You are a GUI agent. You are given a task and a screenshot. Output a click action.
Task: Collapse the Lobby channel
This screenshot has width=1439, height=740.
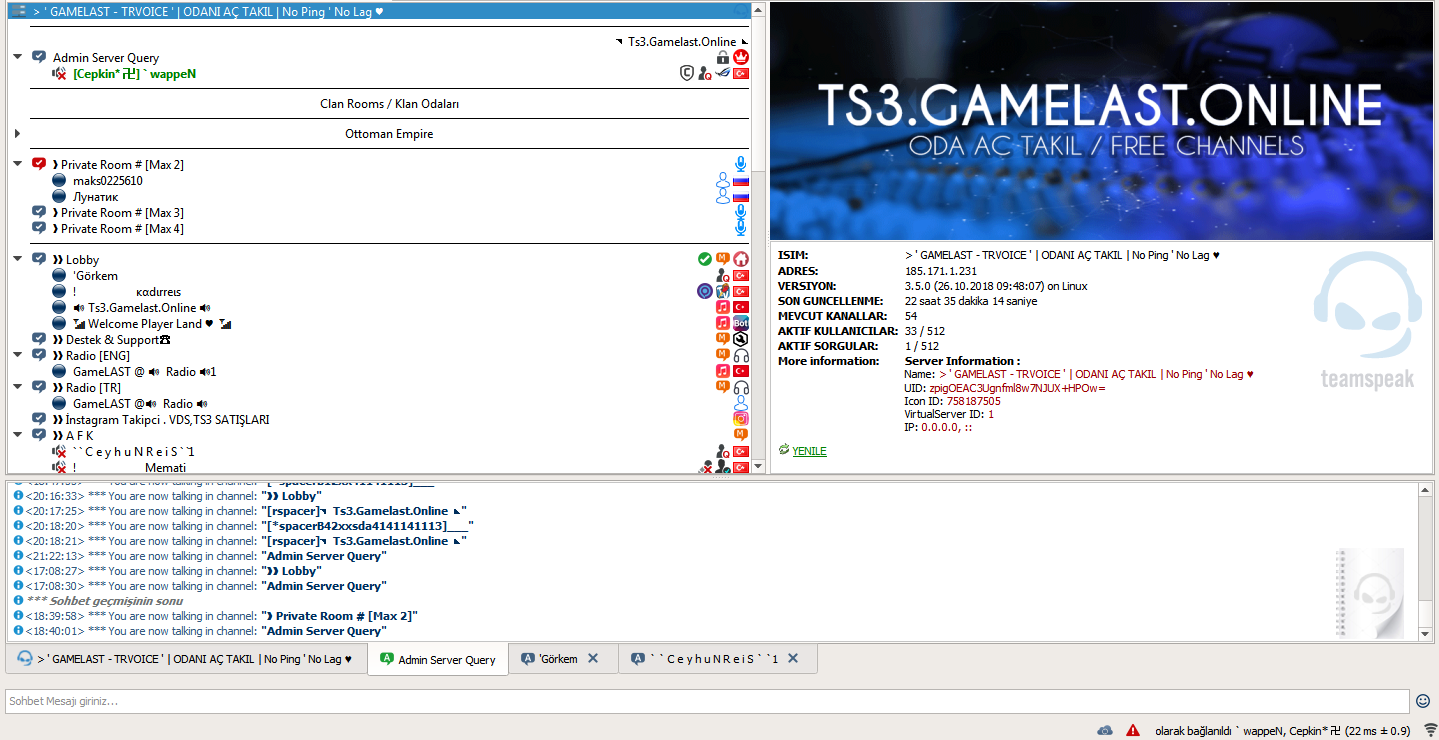pos(18,259)
